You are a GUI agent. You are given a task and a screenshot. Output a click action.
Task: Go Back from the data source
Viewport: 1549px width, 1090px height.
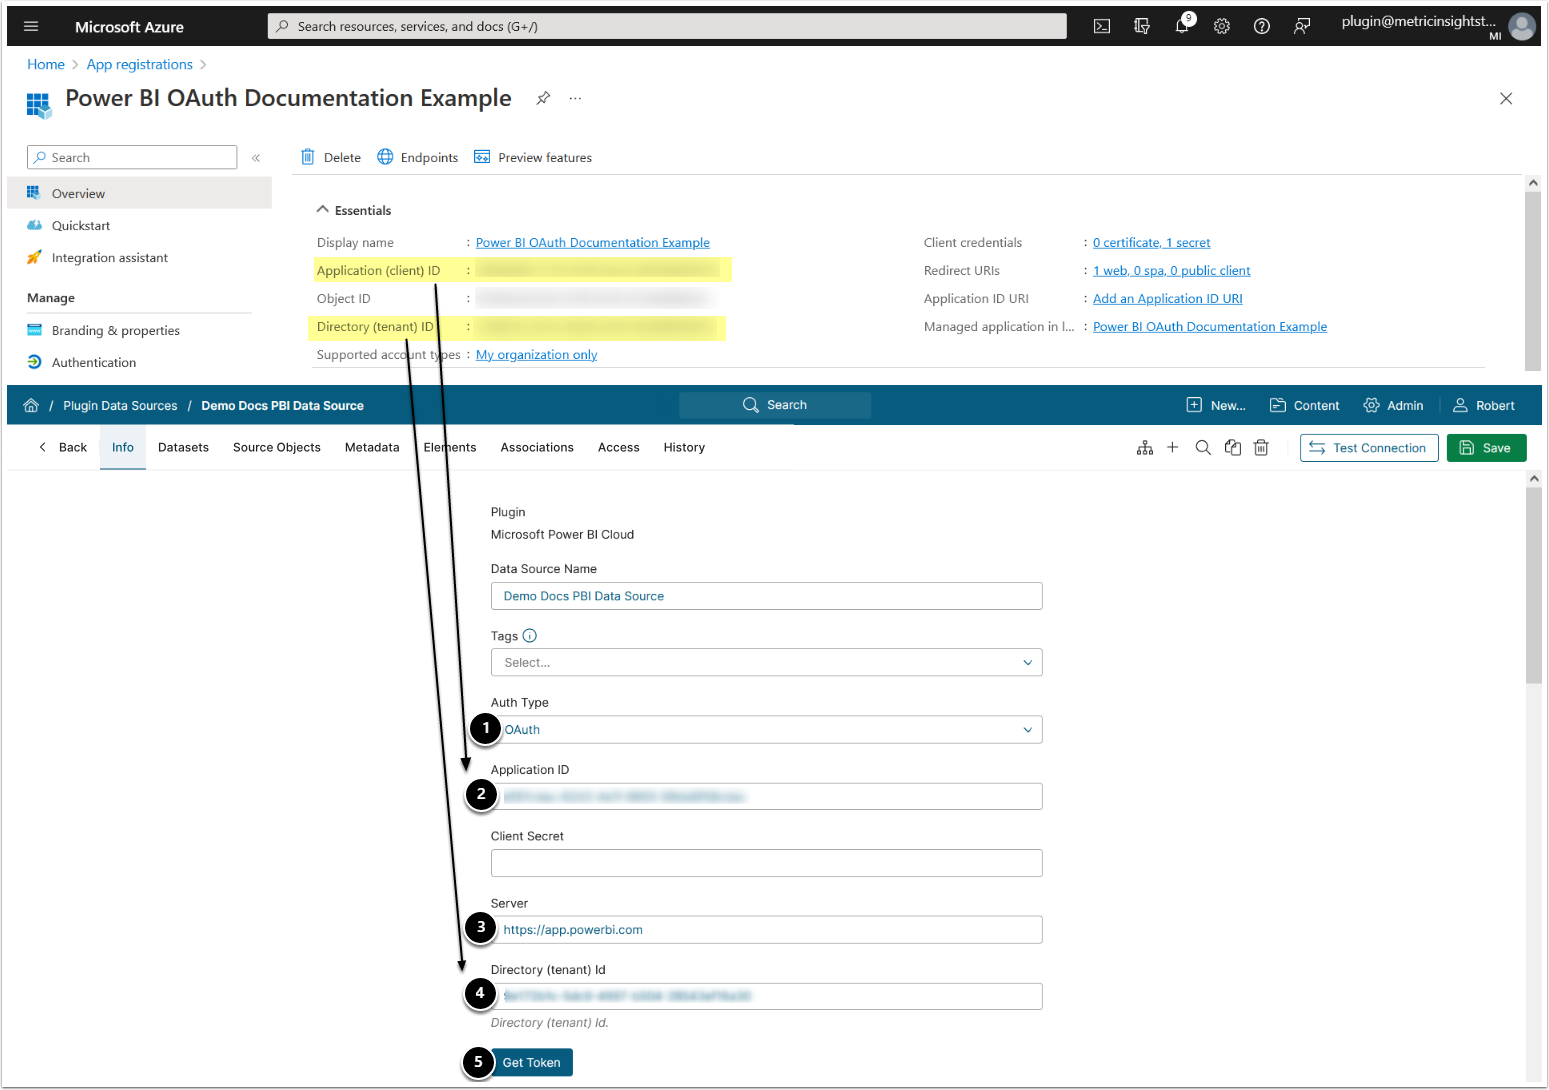[62, 448]
